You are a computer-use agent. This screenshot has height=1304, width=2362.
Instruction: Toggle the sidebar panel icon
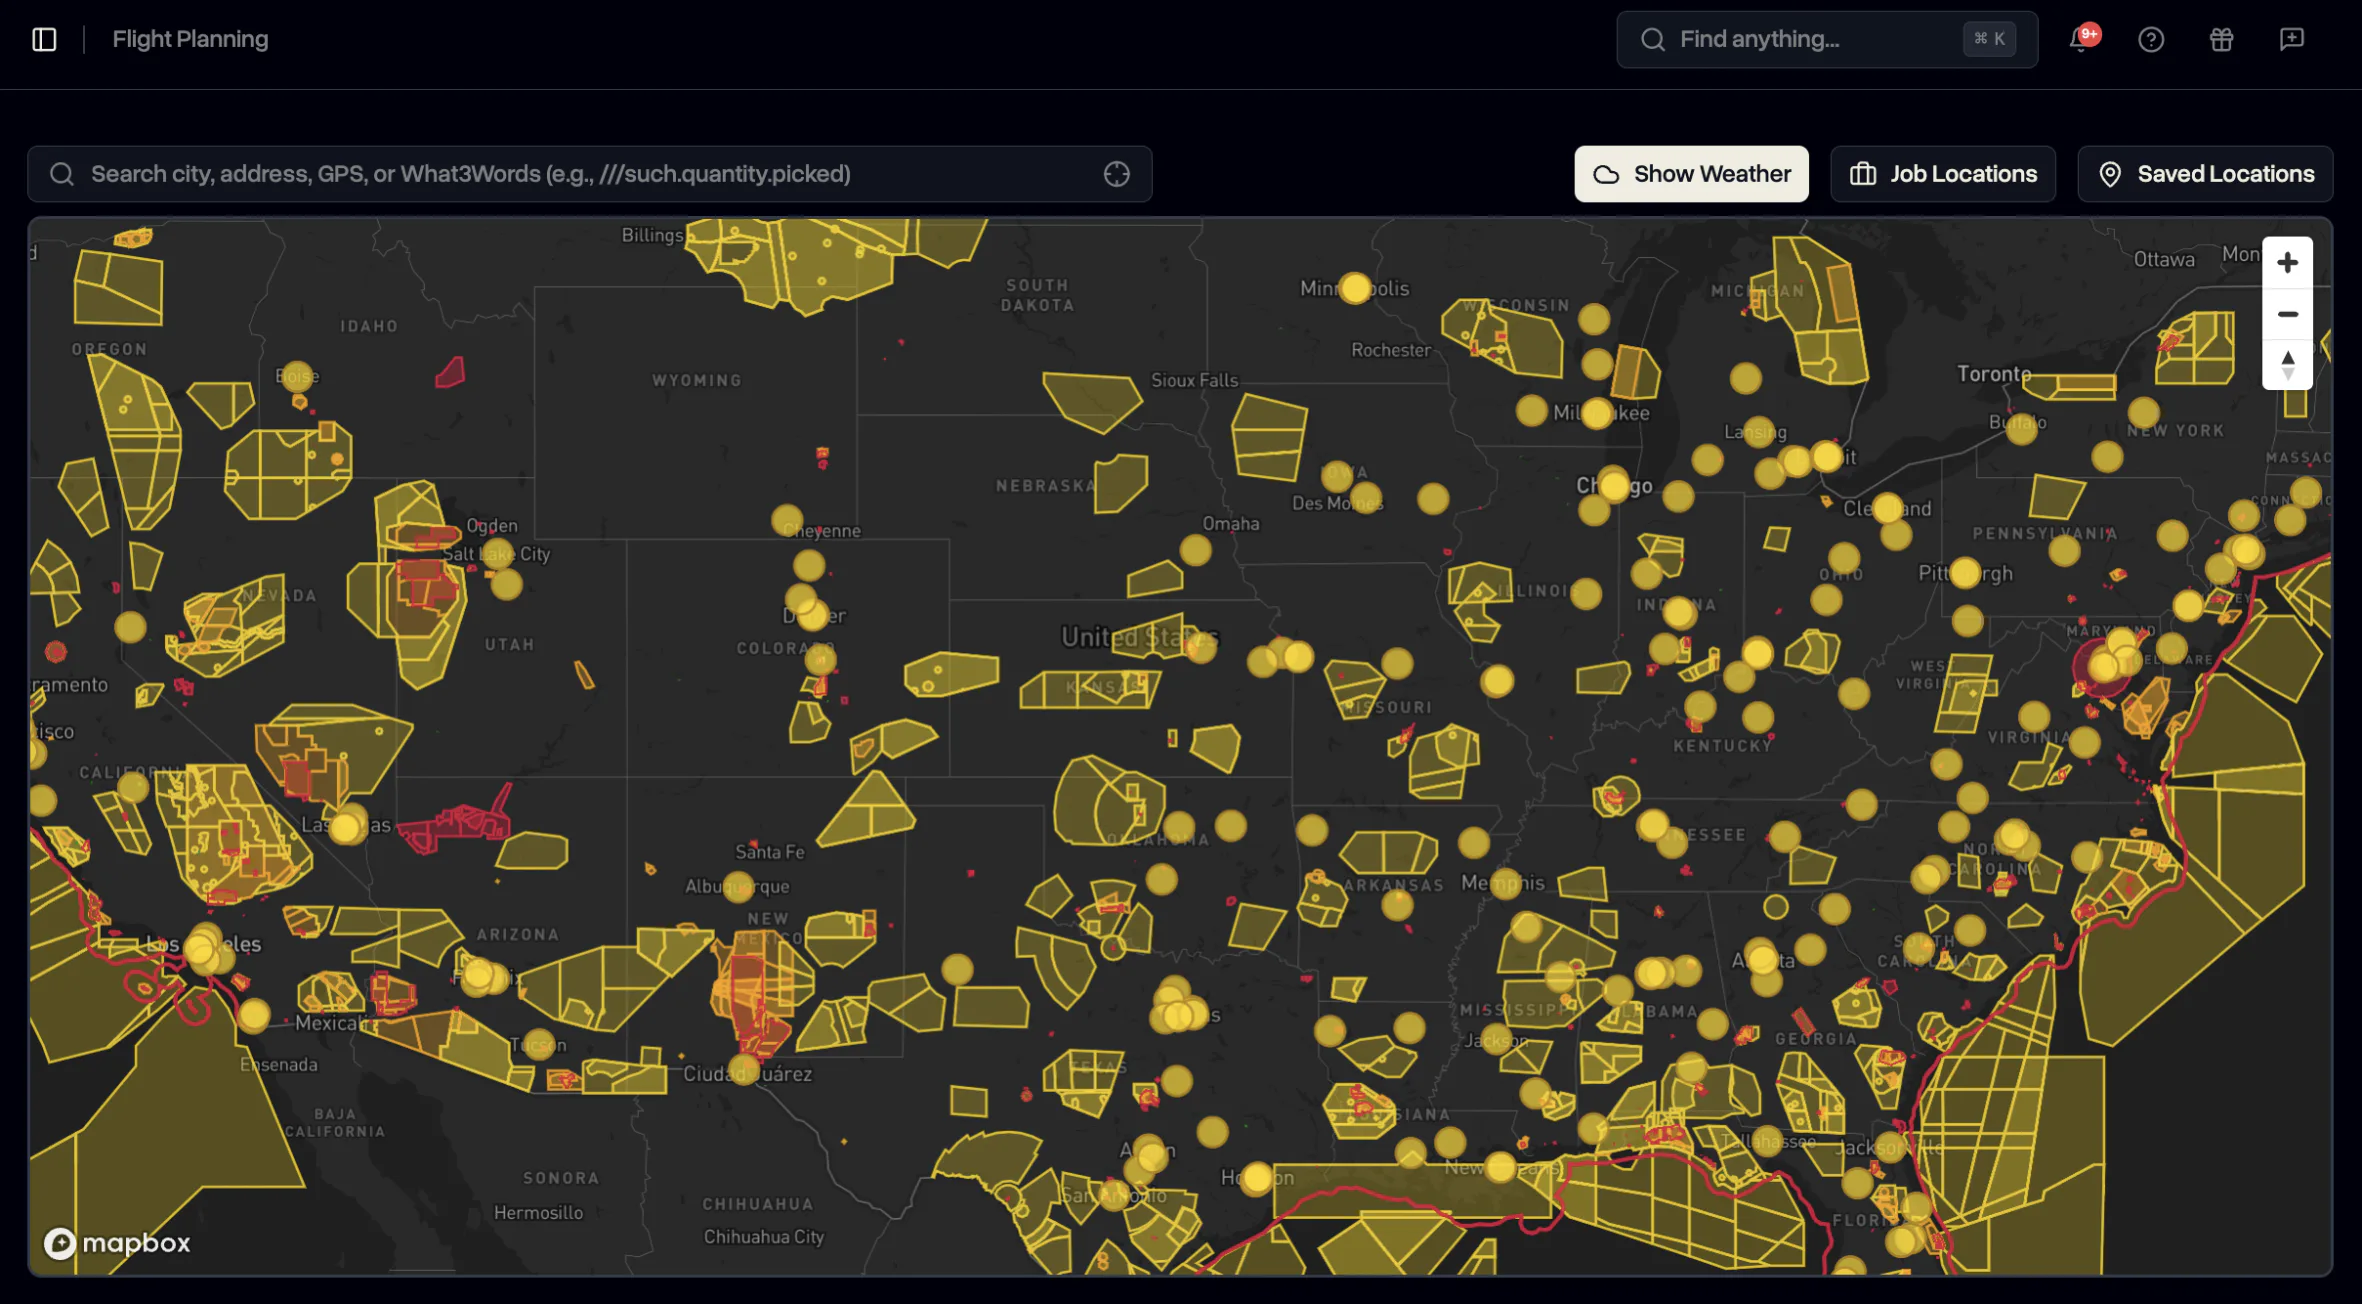(x=44, y=39)
